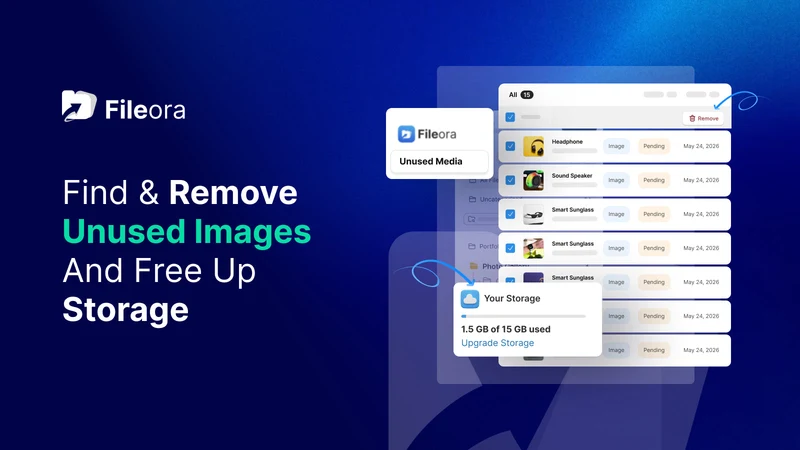Click the 1.5 GB of 15 GB used text
This screenshot has width=800, height=450.
pos(506,329)
